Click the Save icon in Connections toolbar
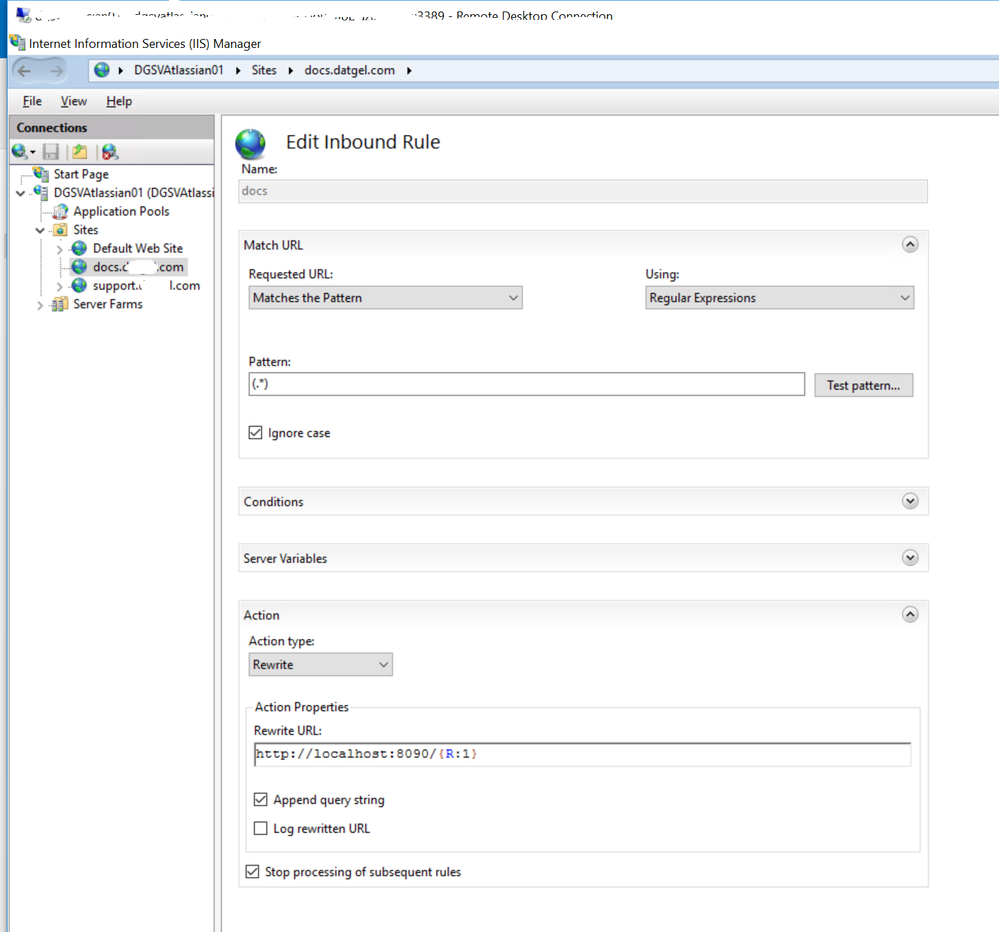 pyautogui.click(x=51, y=152)
